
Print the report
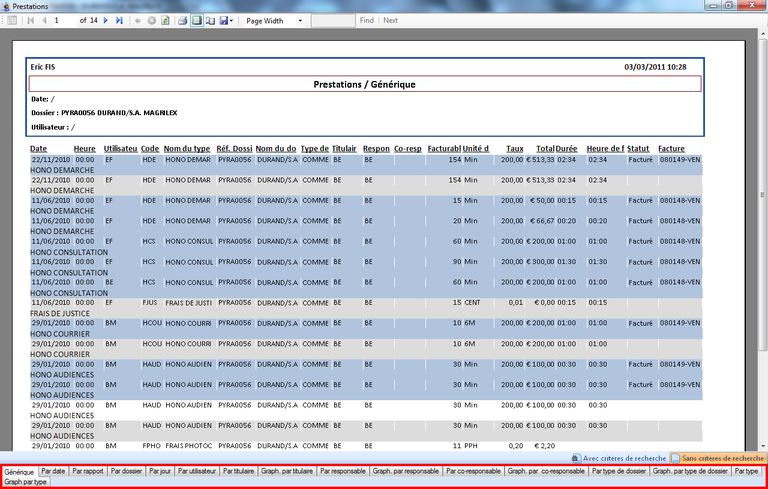183,20
